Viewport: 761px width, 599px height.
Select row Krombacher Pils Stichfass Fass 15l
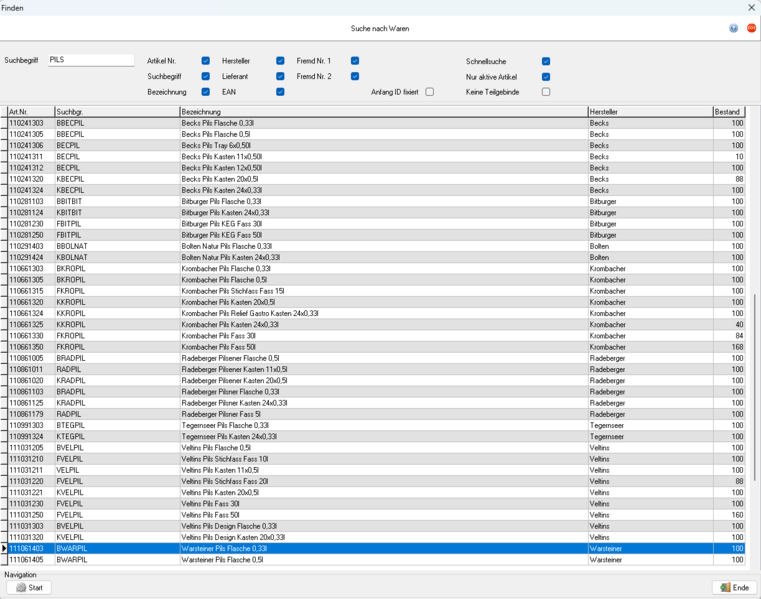(376, 291)
